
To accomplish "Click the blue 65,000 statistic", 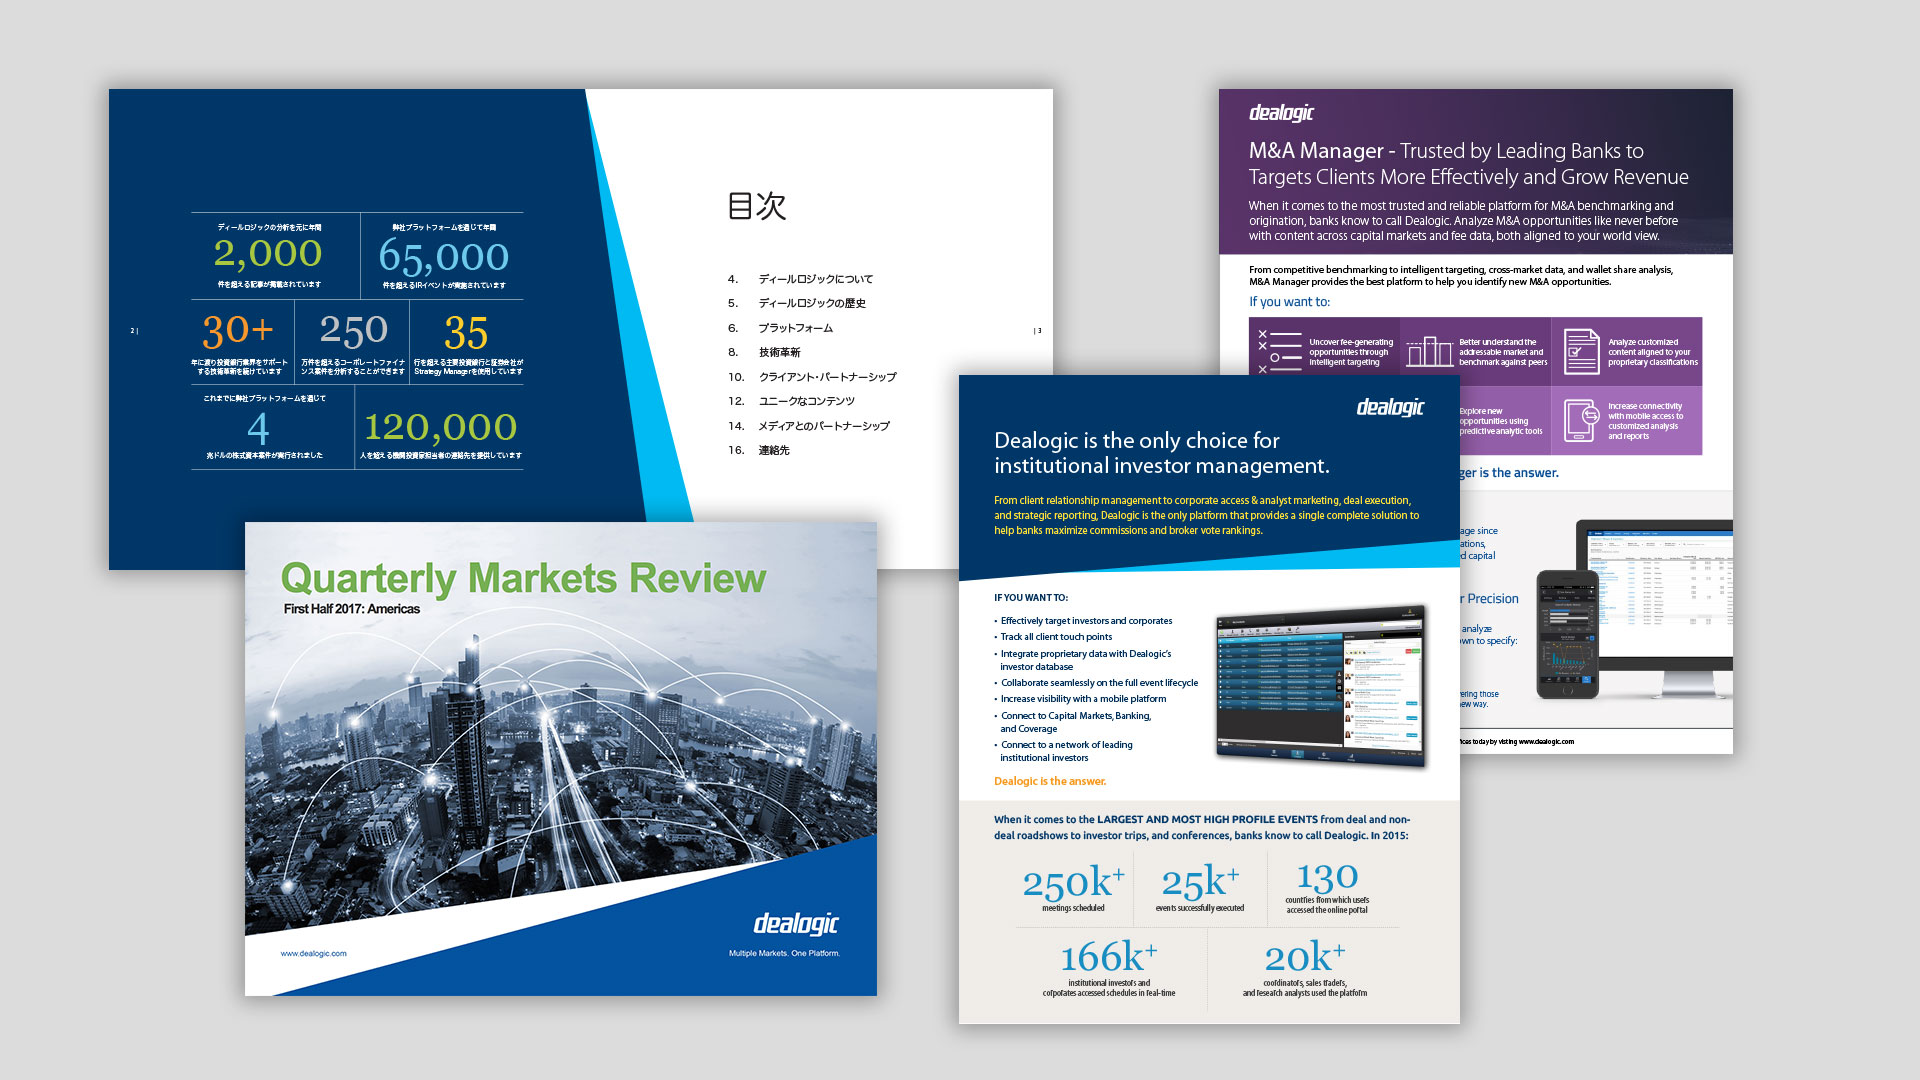I will click(444, 257).
